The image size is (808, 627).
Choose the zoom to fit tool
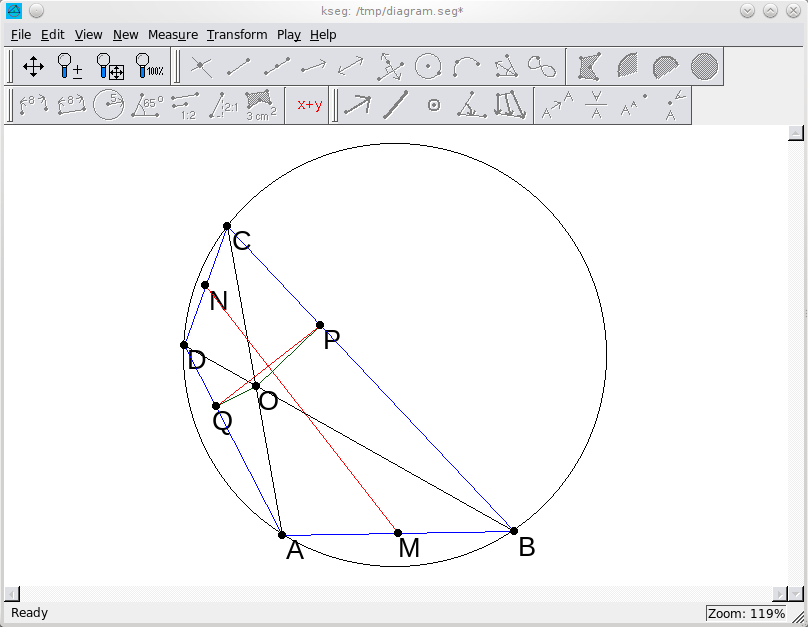pyautogui.click(x=110, y=67)
